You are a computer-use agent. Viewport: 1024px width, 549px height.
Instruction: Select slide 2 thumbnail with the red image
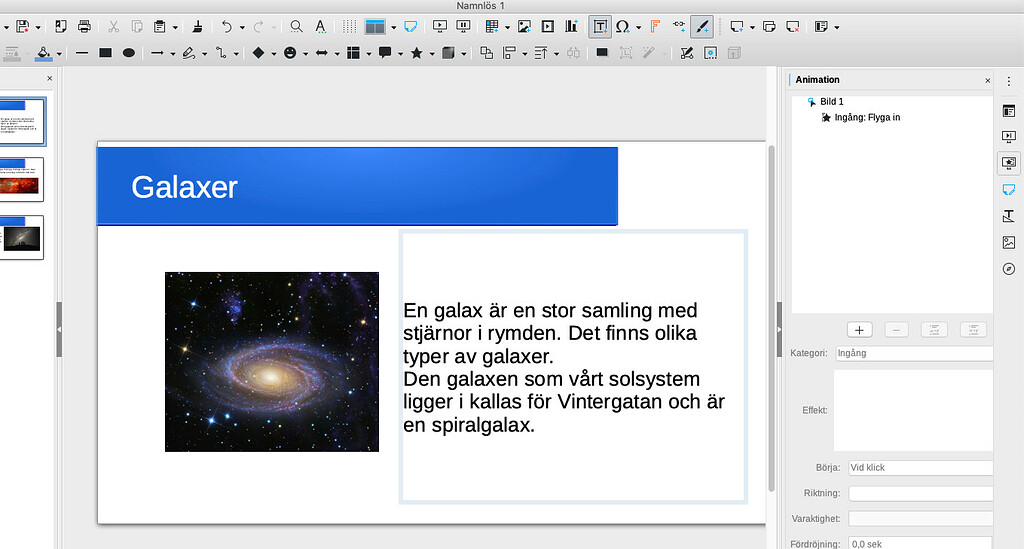pyautogui.click(x=22, y=180)
